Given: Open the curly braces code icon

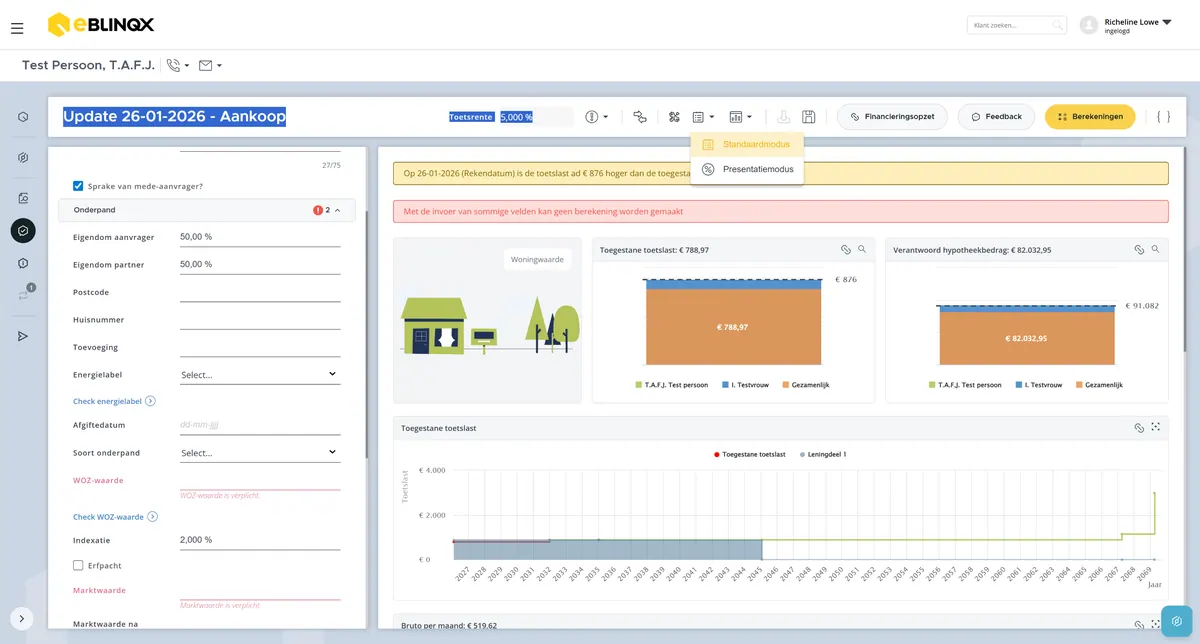Looking at the screenshot, I should tap(1163, 117).
